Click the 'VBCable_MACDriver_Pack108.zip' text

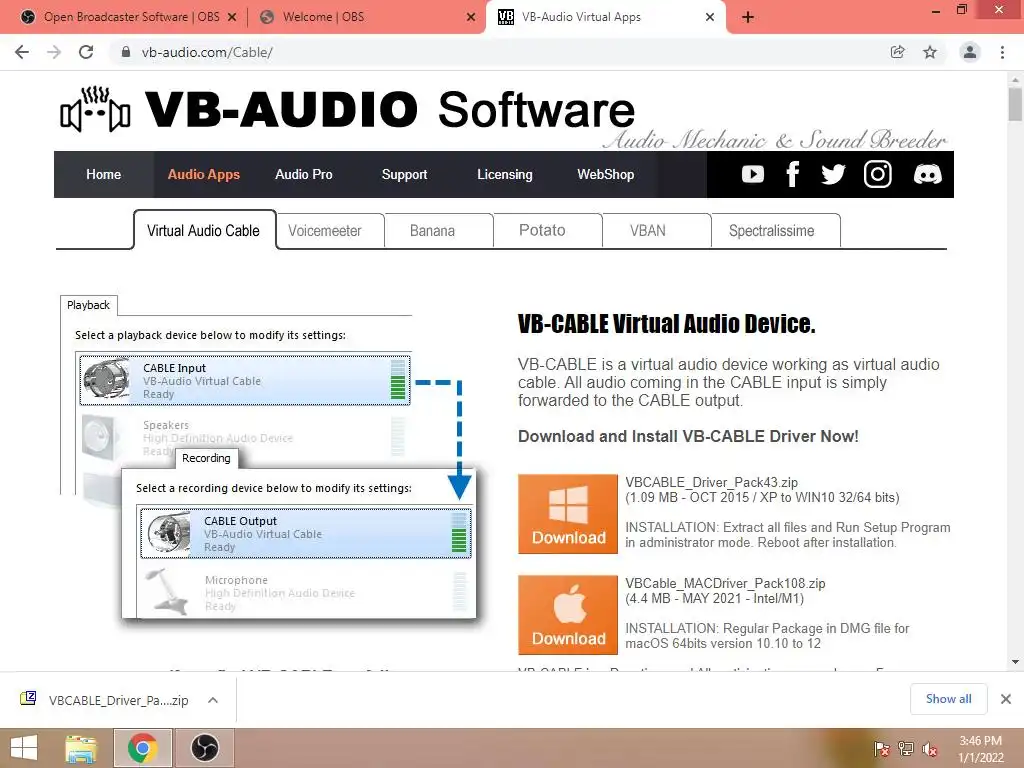[725, 583]
